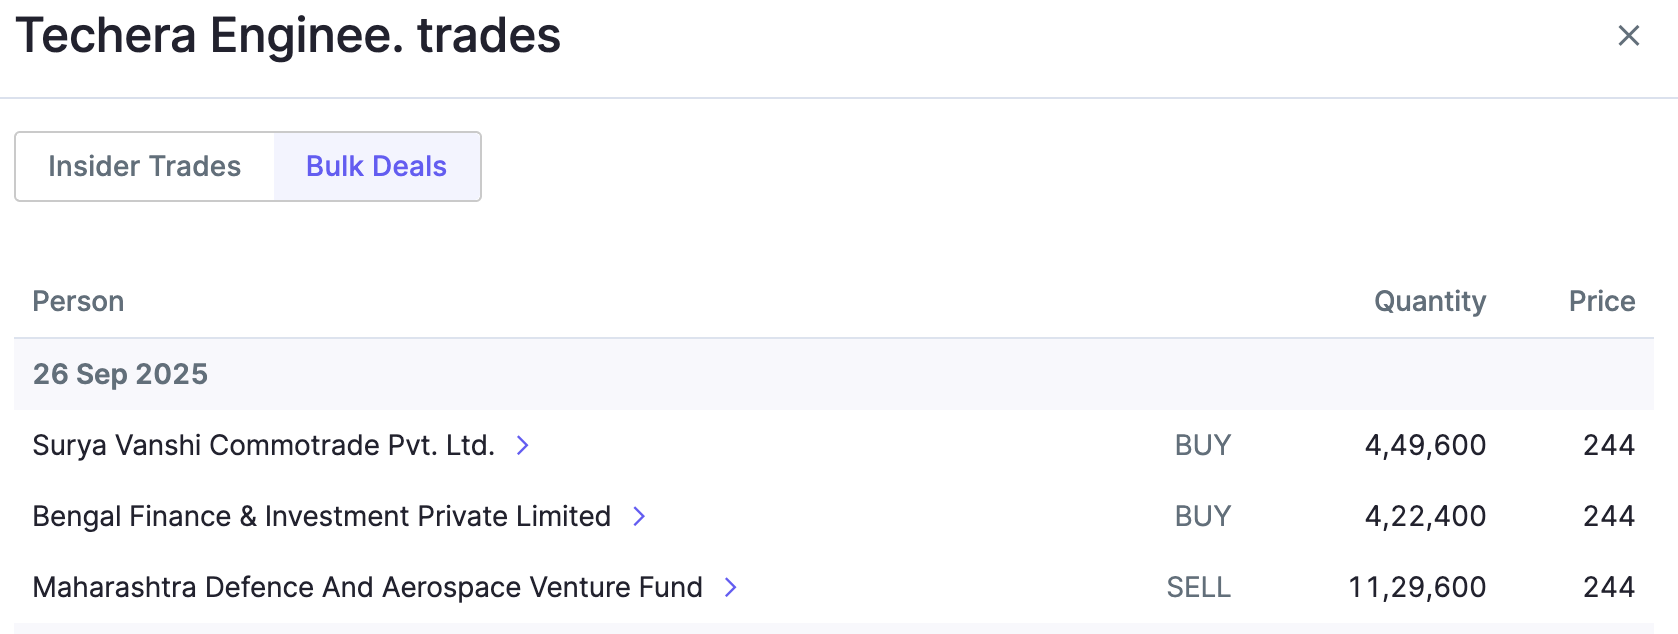Select the Bulk Deals tab
The height and width of the screenshot is (634, 1678).
click(376, 166)
